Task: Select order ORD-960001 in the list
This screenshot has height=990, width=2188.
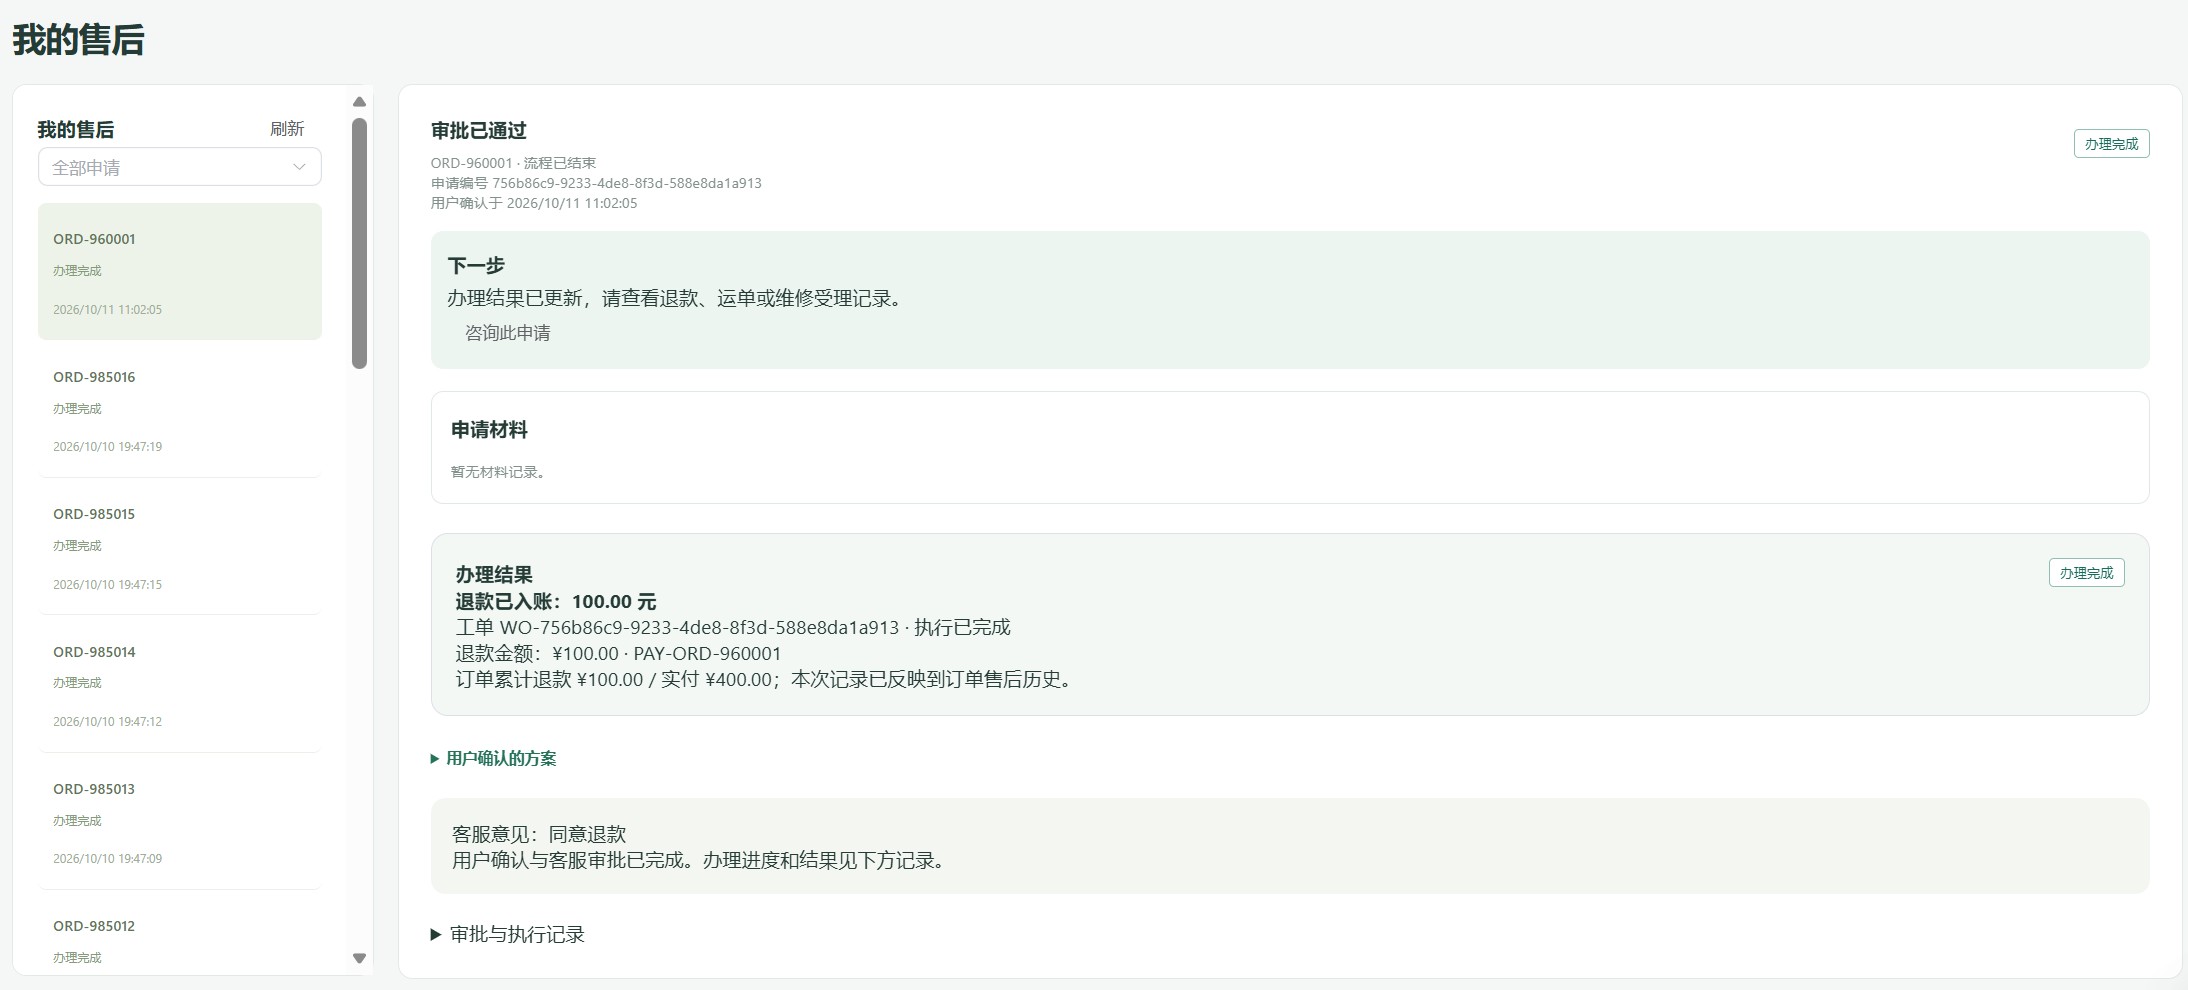Action: click(180, 272)
